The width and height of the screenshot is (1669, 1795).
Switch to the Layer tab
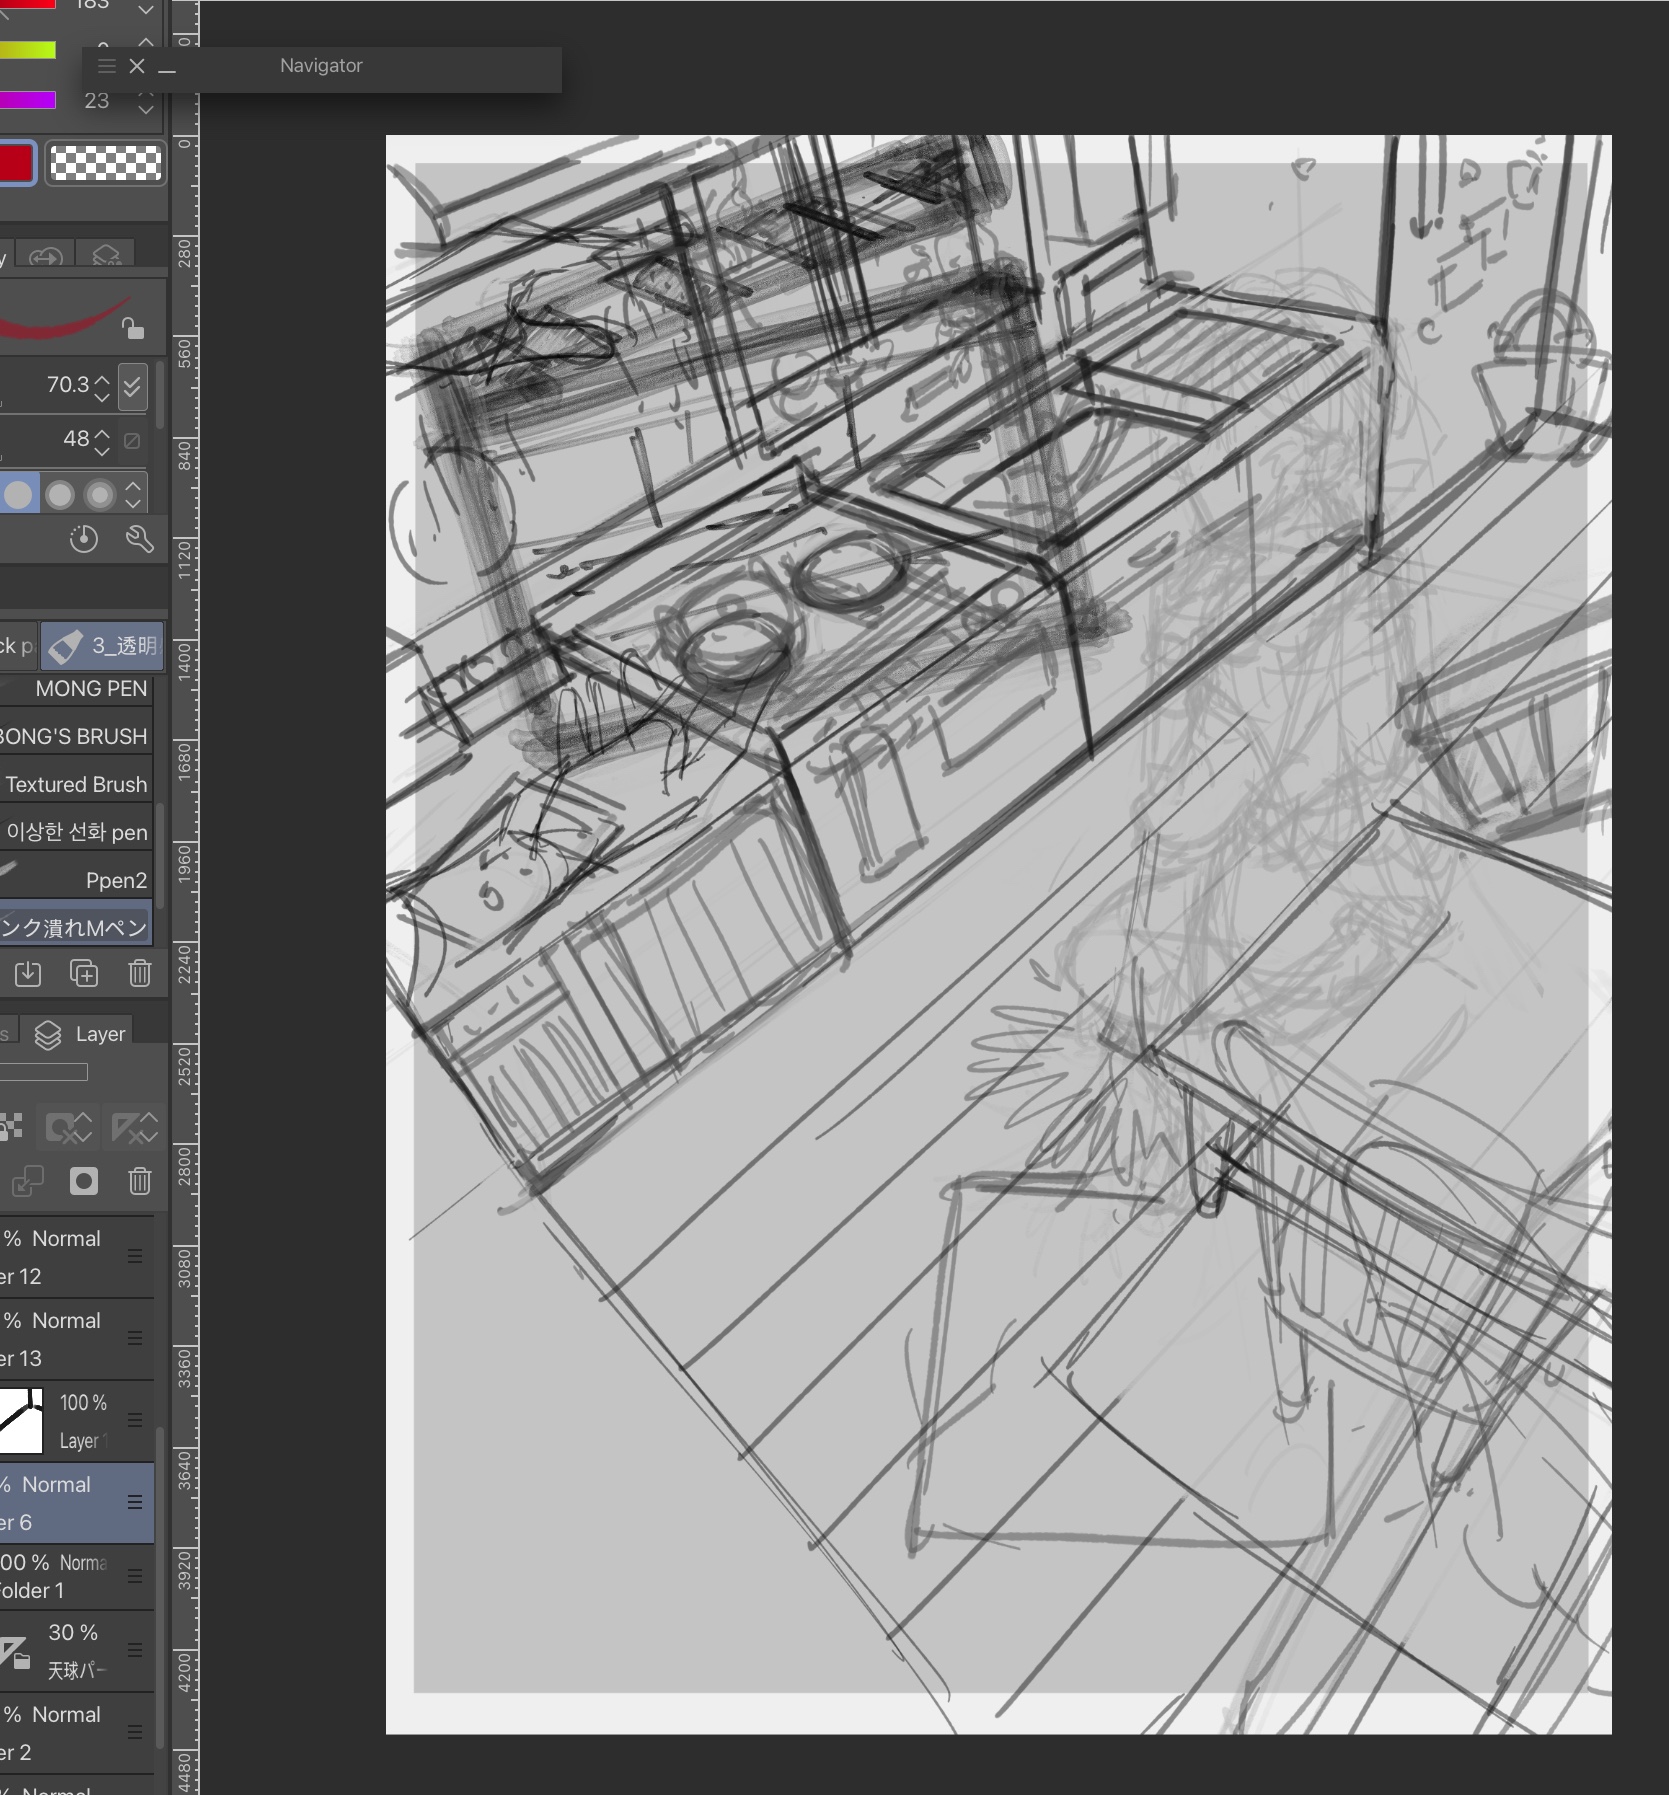click(81, 1034)
